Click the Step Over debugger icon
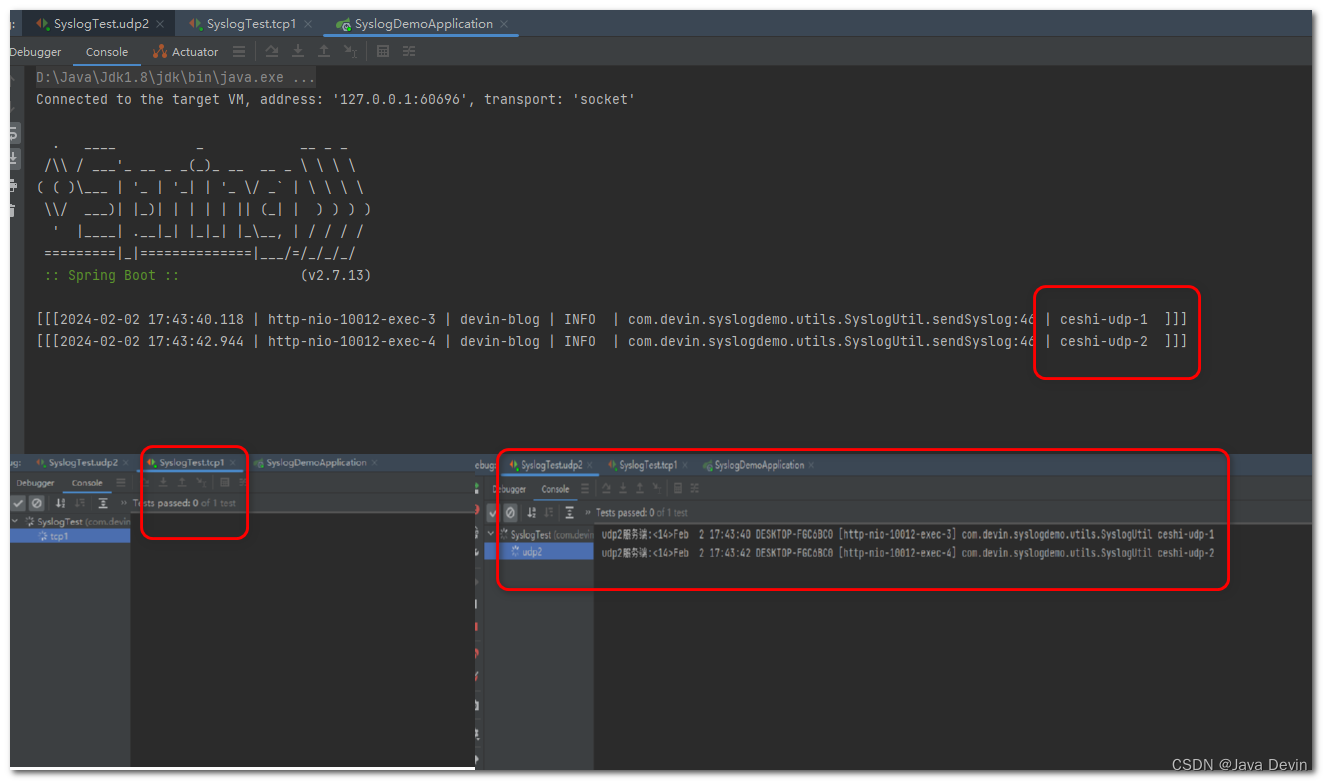Image resolution: width=1323 pixels, height=781 pixels. pos(272,52)
